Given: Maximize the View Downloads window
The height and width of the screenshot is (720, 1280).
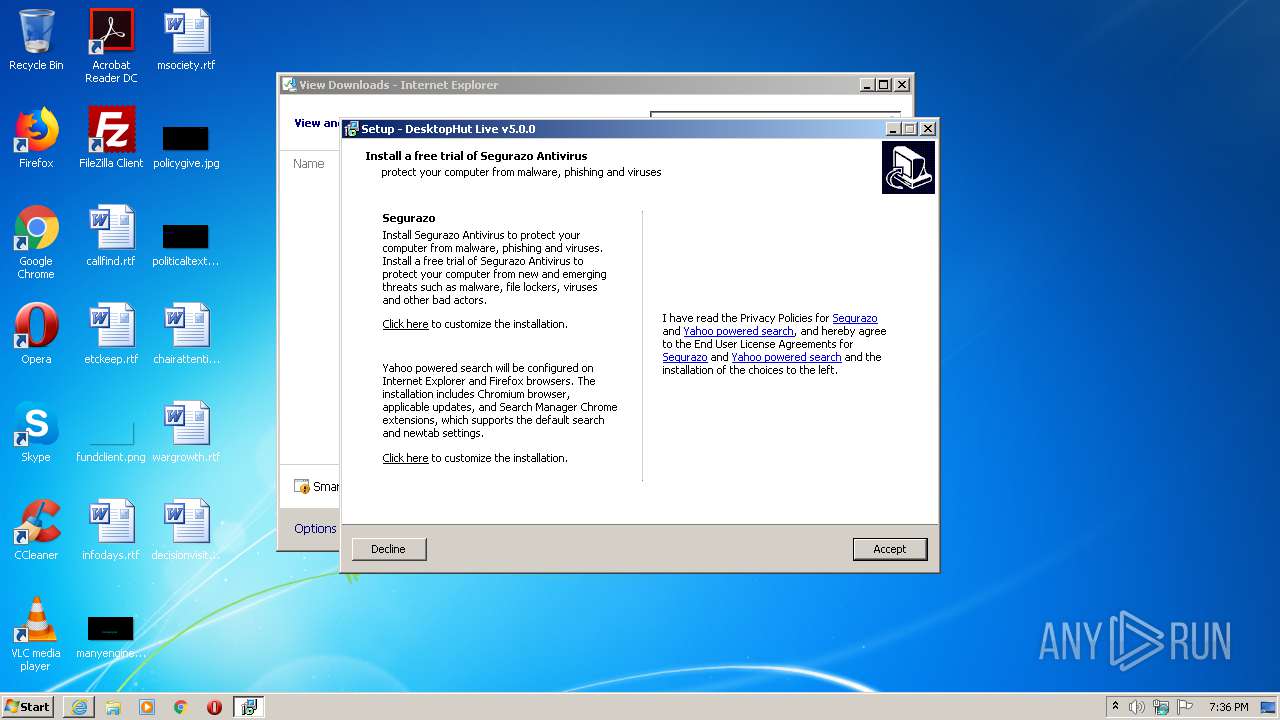Looking at the screenshot, I should (883, 85).
